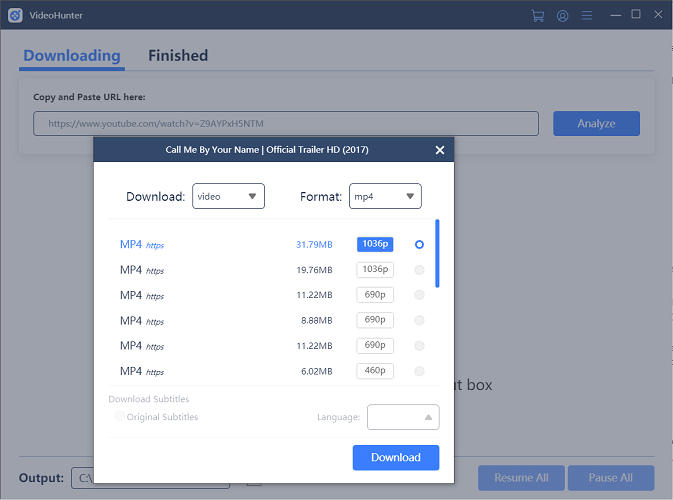Click the highlighted 1036p quality badge
673x500 pixels.
[x=375, y=244]
